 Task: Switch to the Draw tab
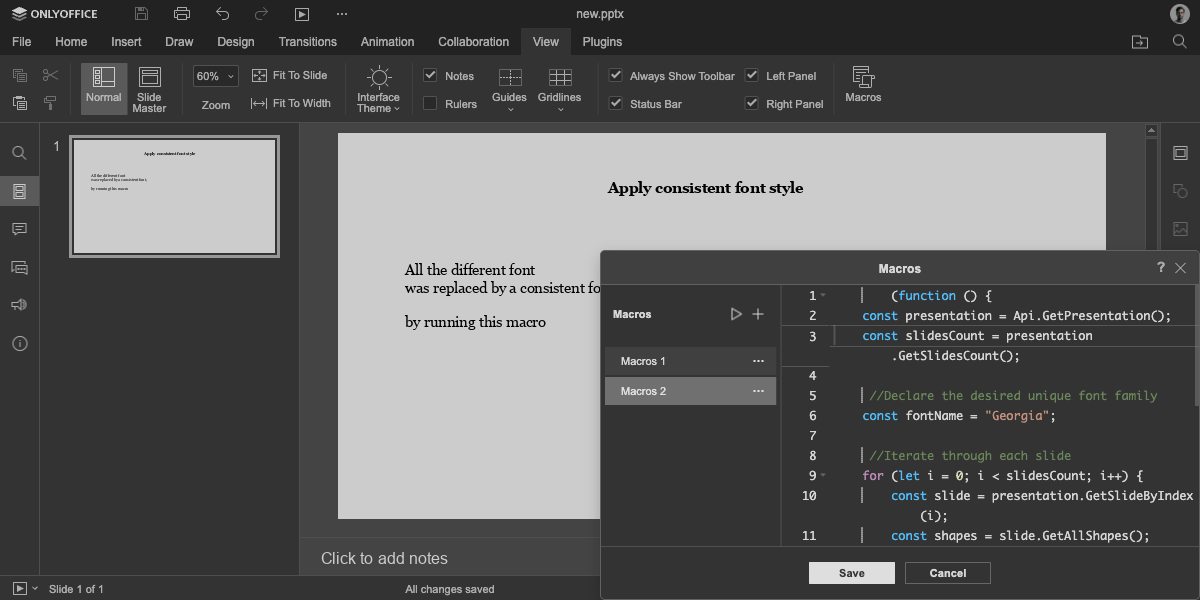pos(179,42)
